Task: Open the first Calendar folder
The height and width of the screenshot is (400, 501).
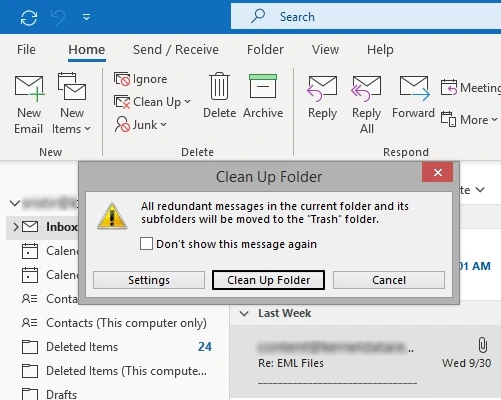Action: pyautogui.click(x=50, y=251)
